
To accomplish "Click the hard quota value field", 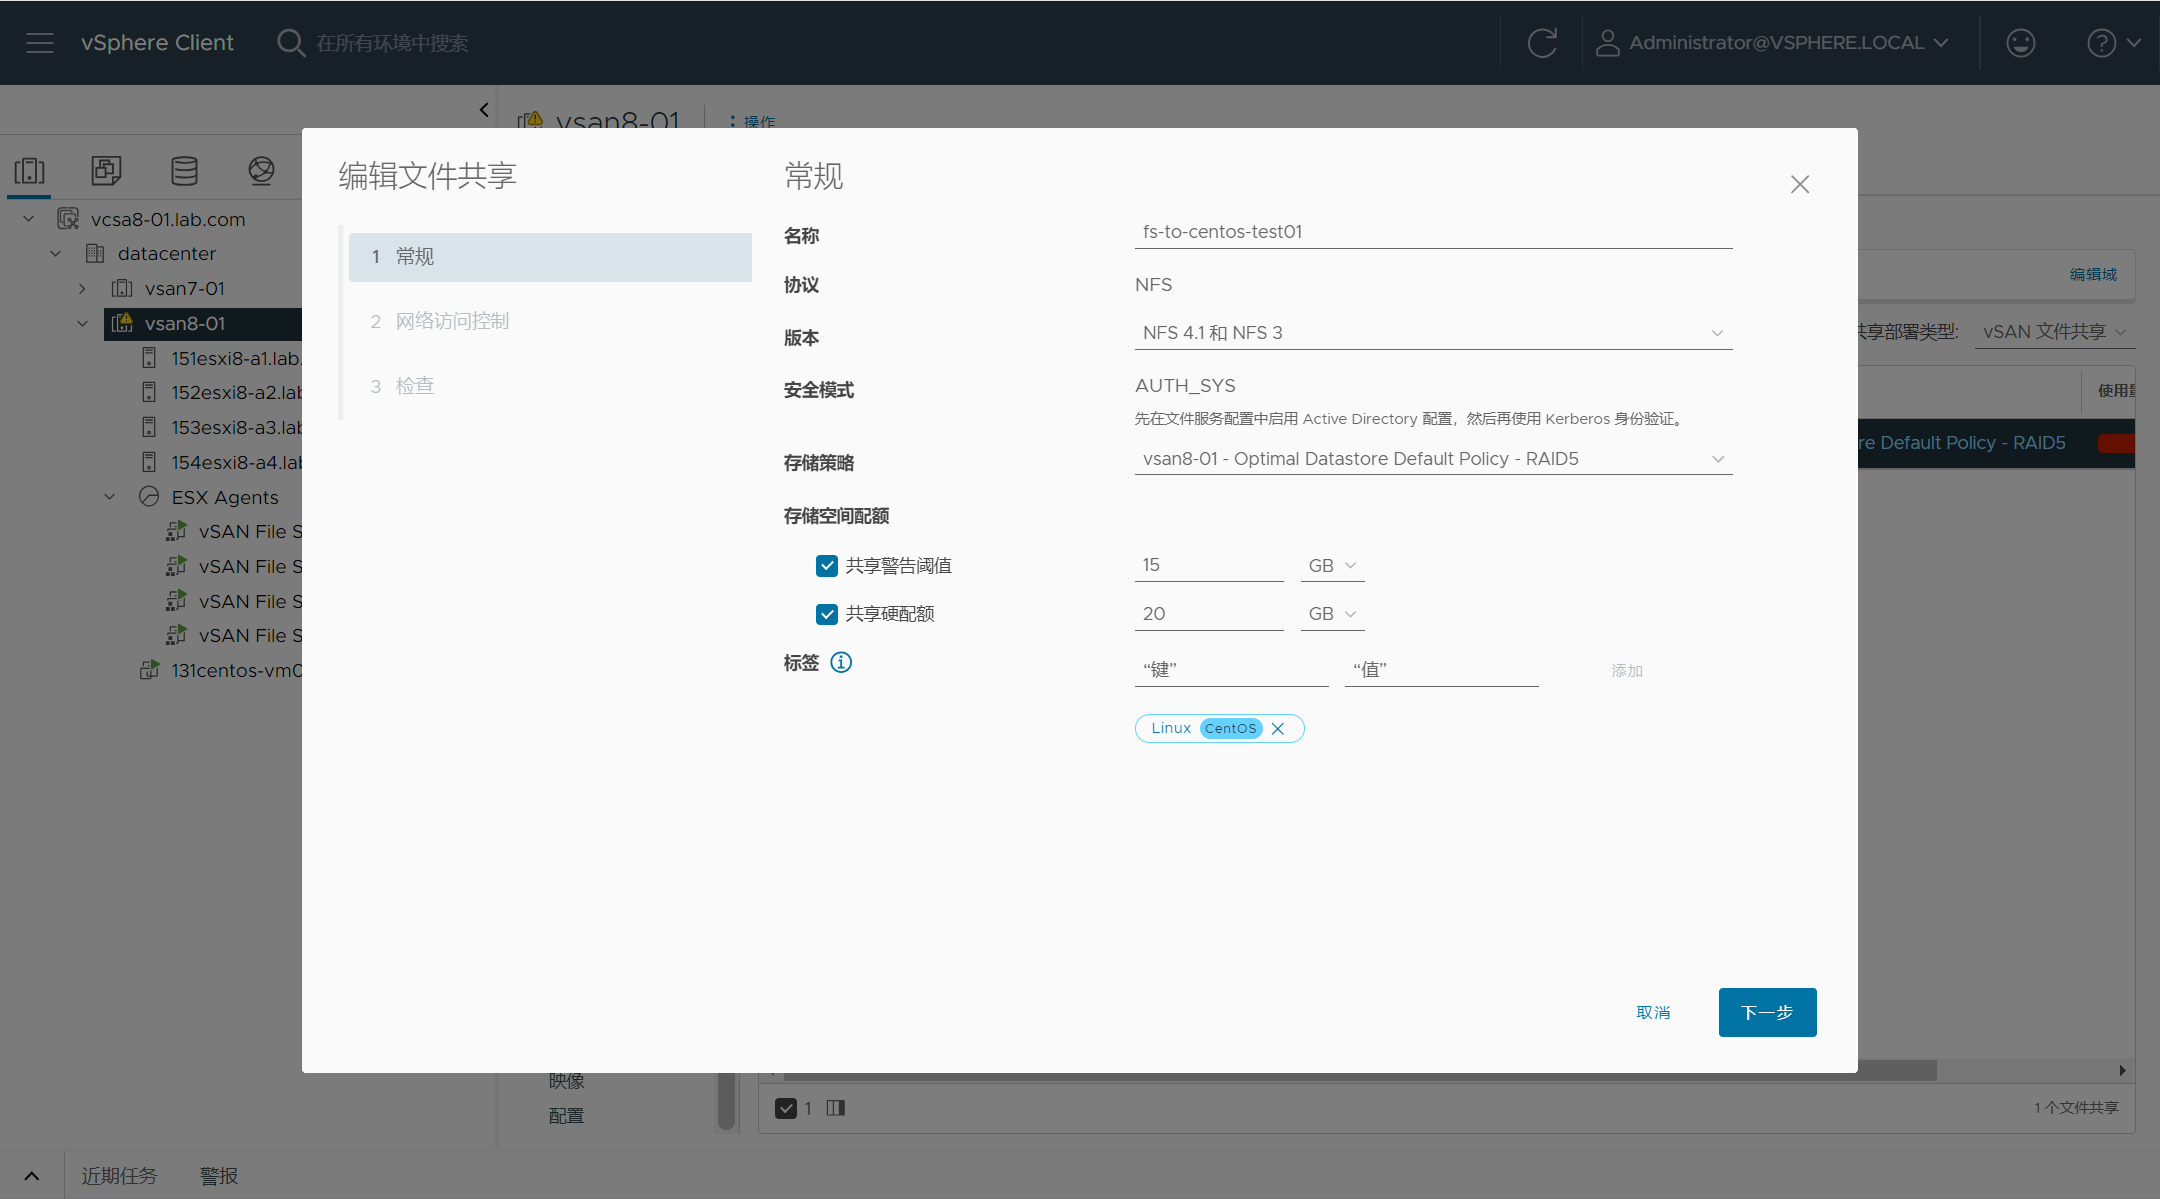I will [x=1209, y=614].
